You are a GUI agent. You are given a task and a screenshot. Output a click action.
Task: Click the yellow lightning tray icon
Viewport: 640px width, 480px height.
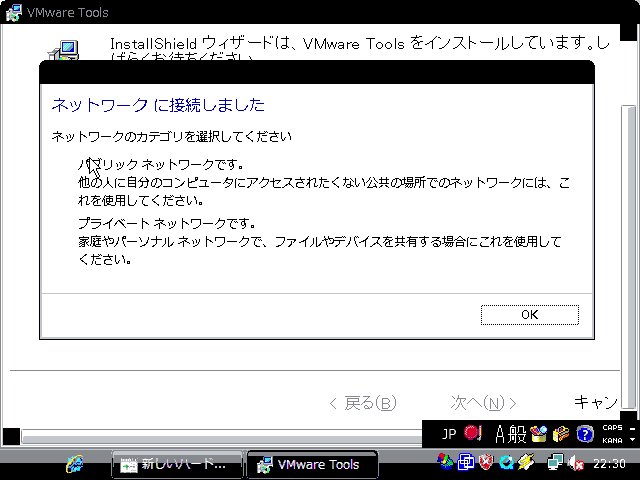527,462
